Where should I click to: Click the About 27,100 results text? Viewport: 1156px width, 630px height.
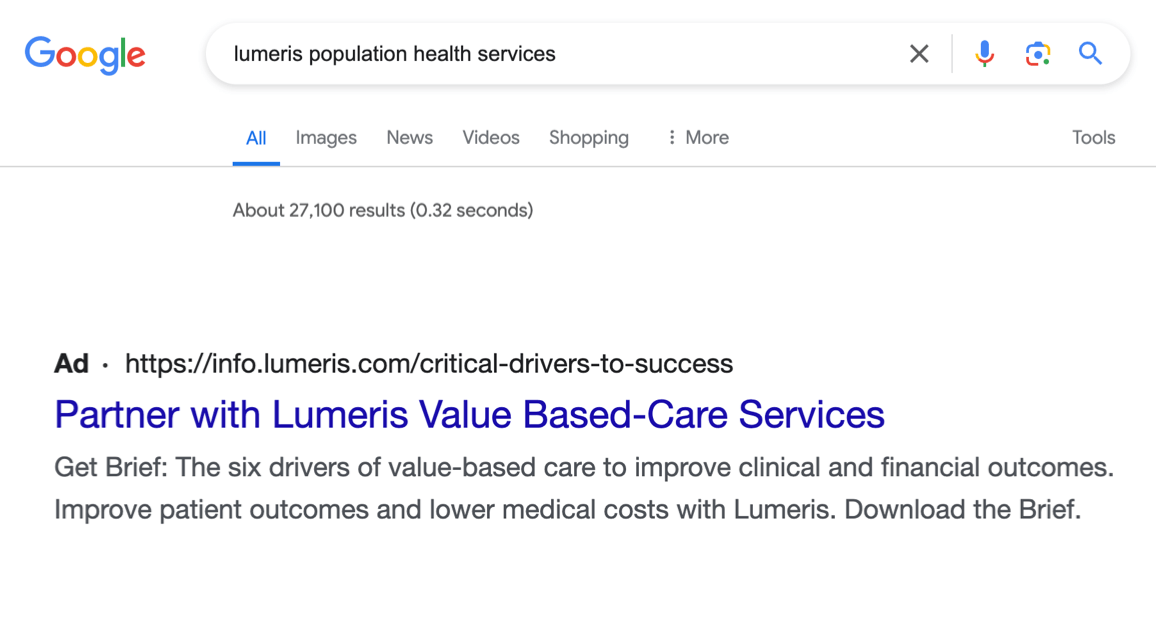pyautogui.click(x=383, y=211)
